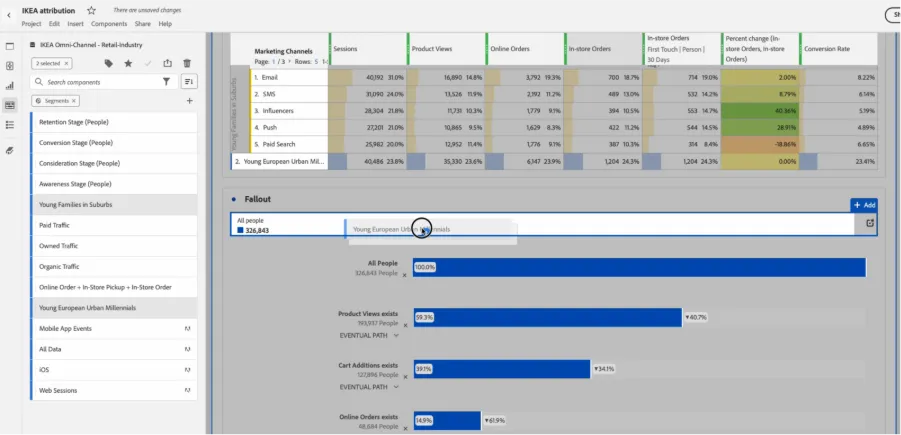The width and height of the screenshot is (901, 435).
Task: Favorite the selected components with the star icon
Action: pos(128,63)
